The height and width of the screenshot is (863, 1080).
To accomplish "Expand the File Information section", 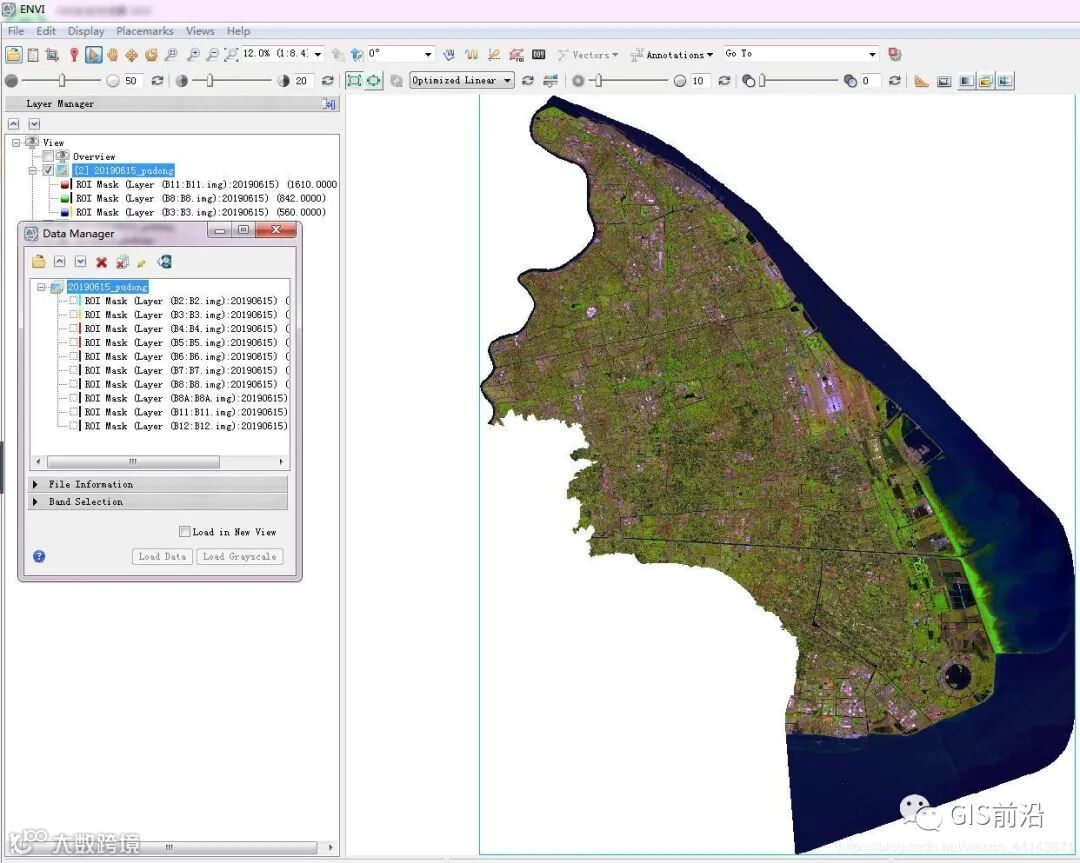I will (90, 484).
